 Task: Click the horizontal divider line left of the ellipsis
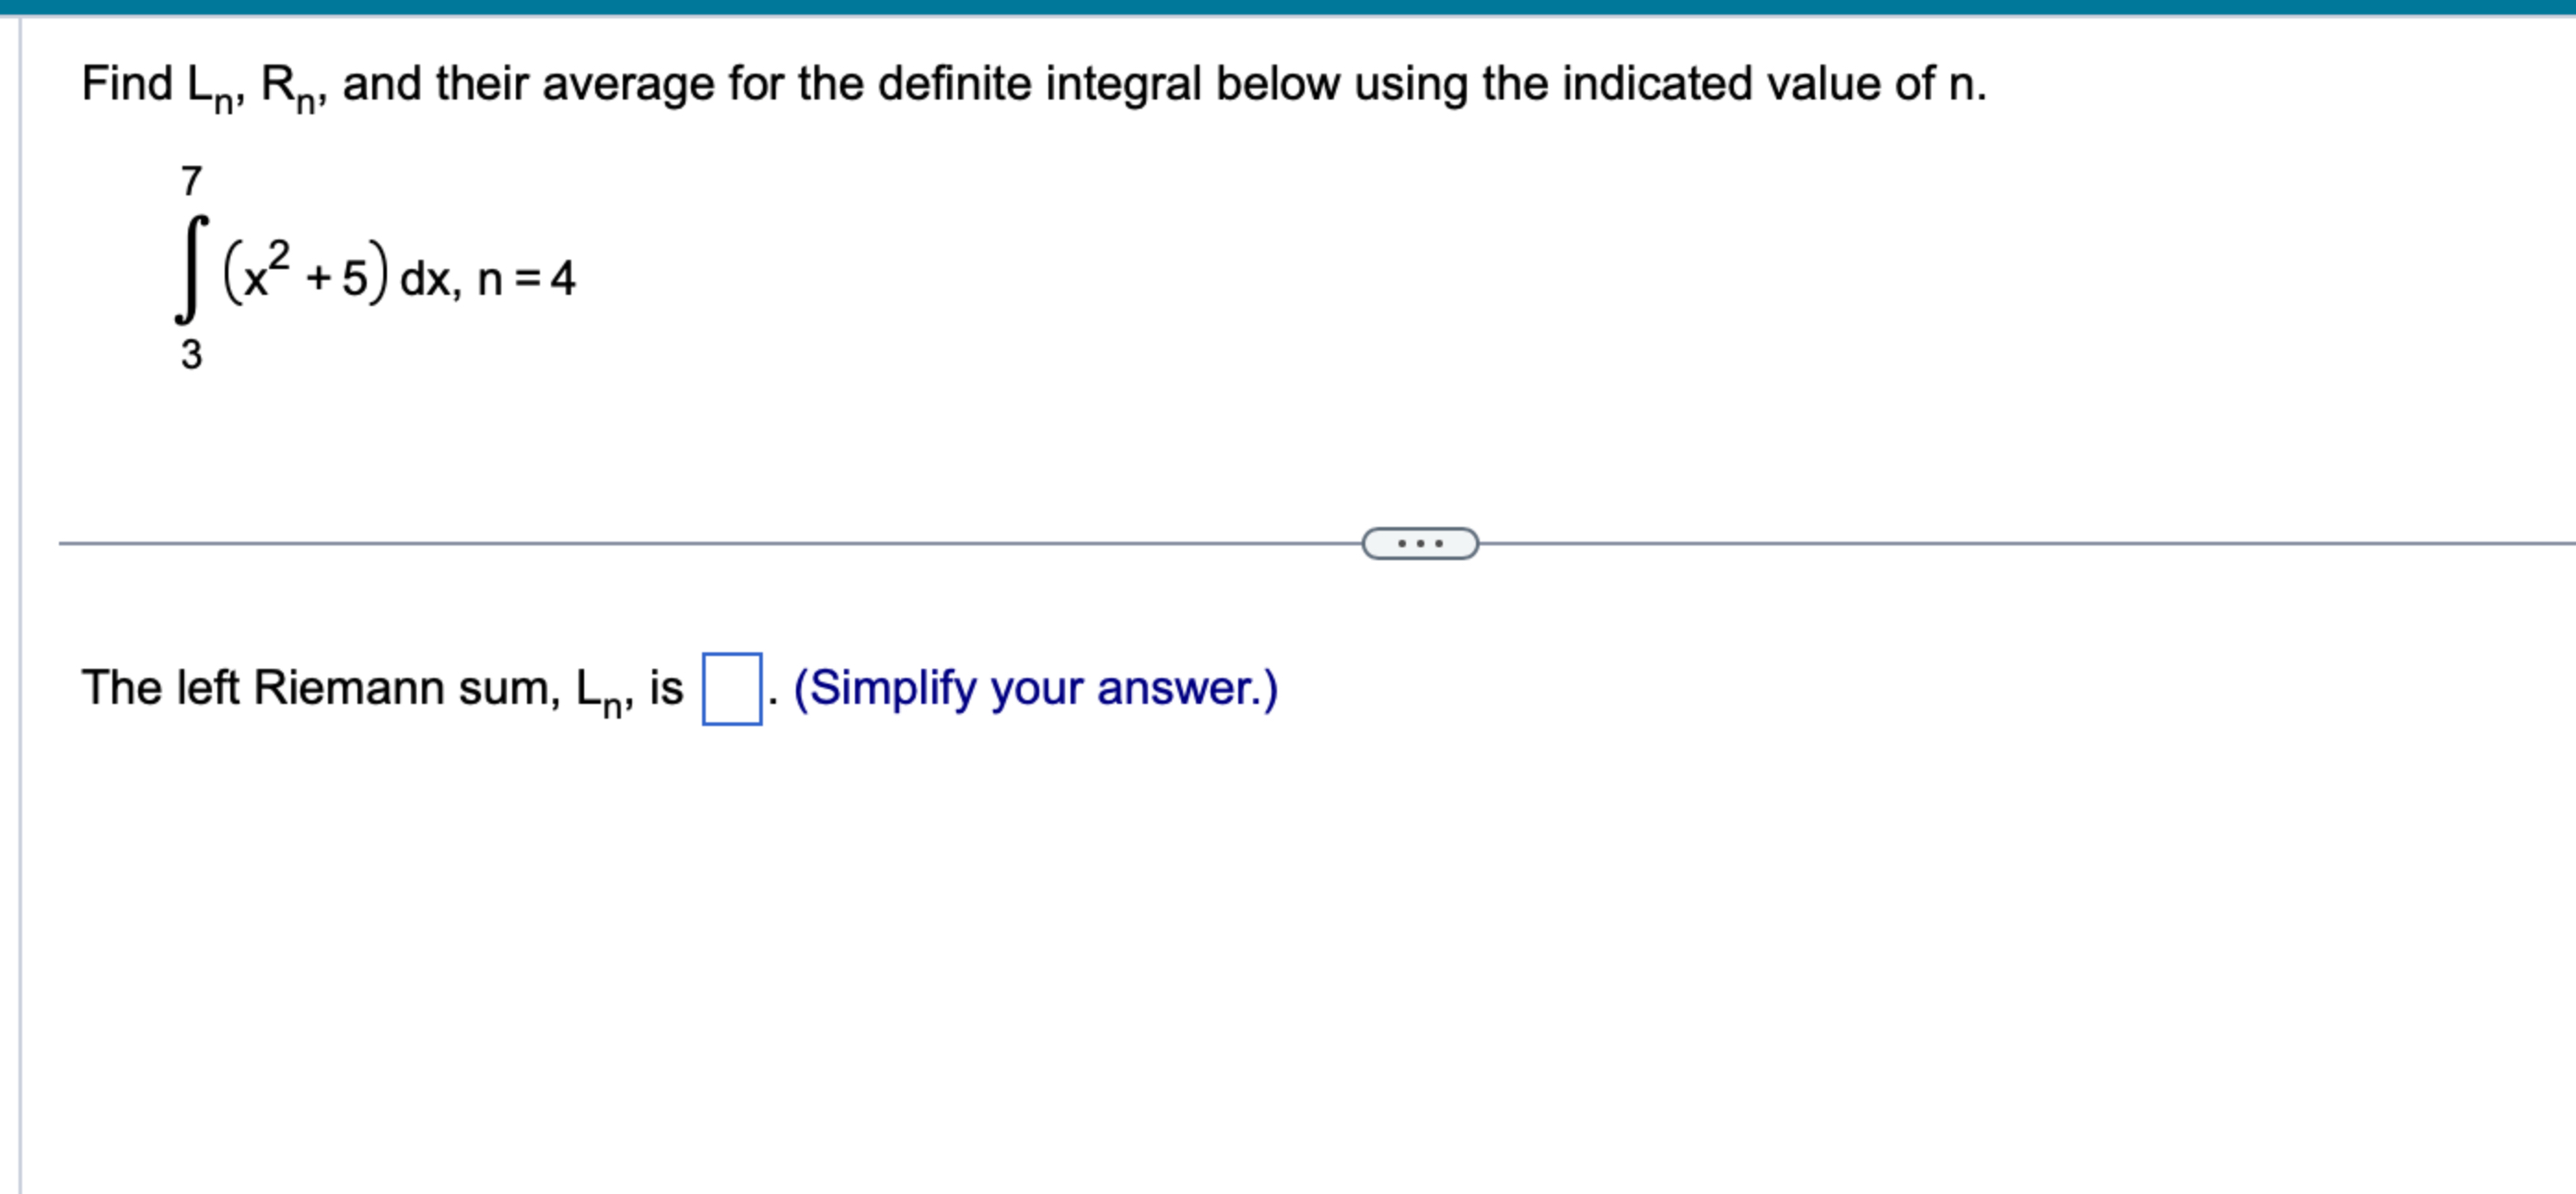click(700, 541)
